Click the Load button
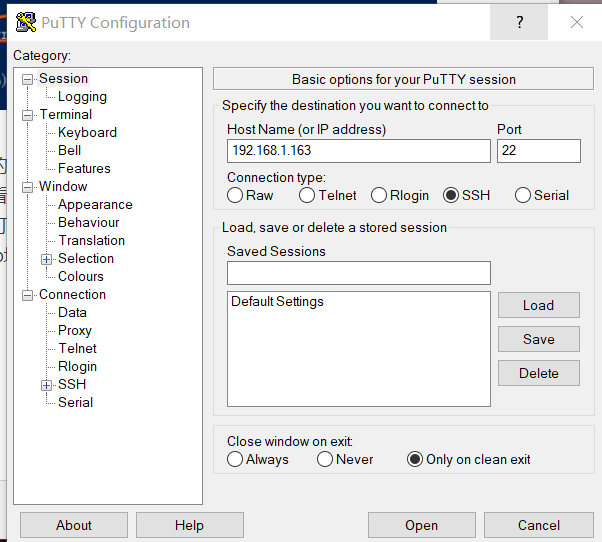 [x=539, y=305]
